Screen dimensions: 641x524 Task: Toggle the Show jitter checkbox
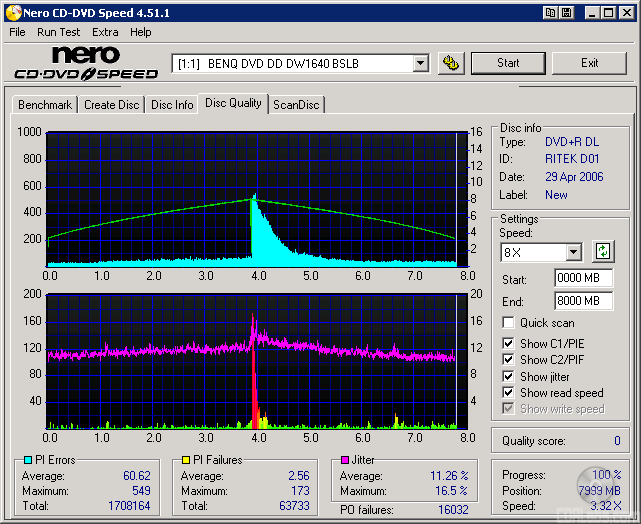[x=508, y=377]
